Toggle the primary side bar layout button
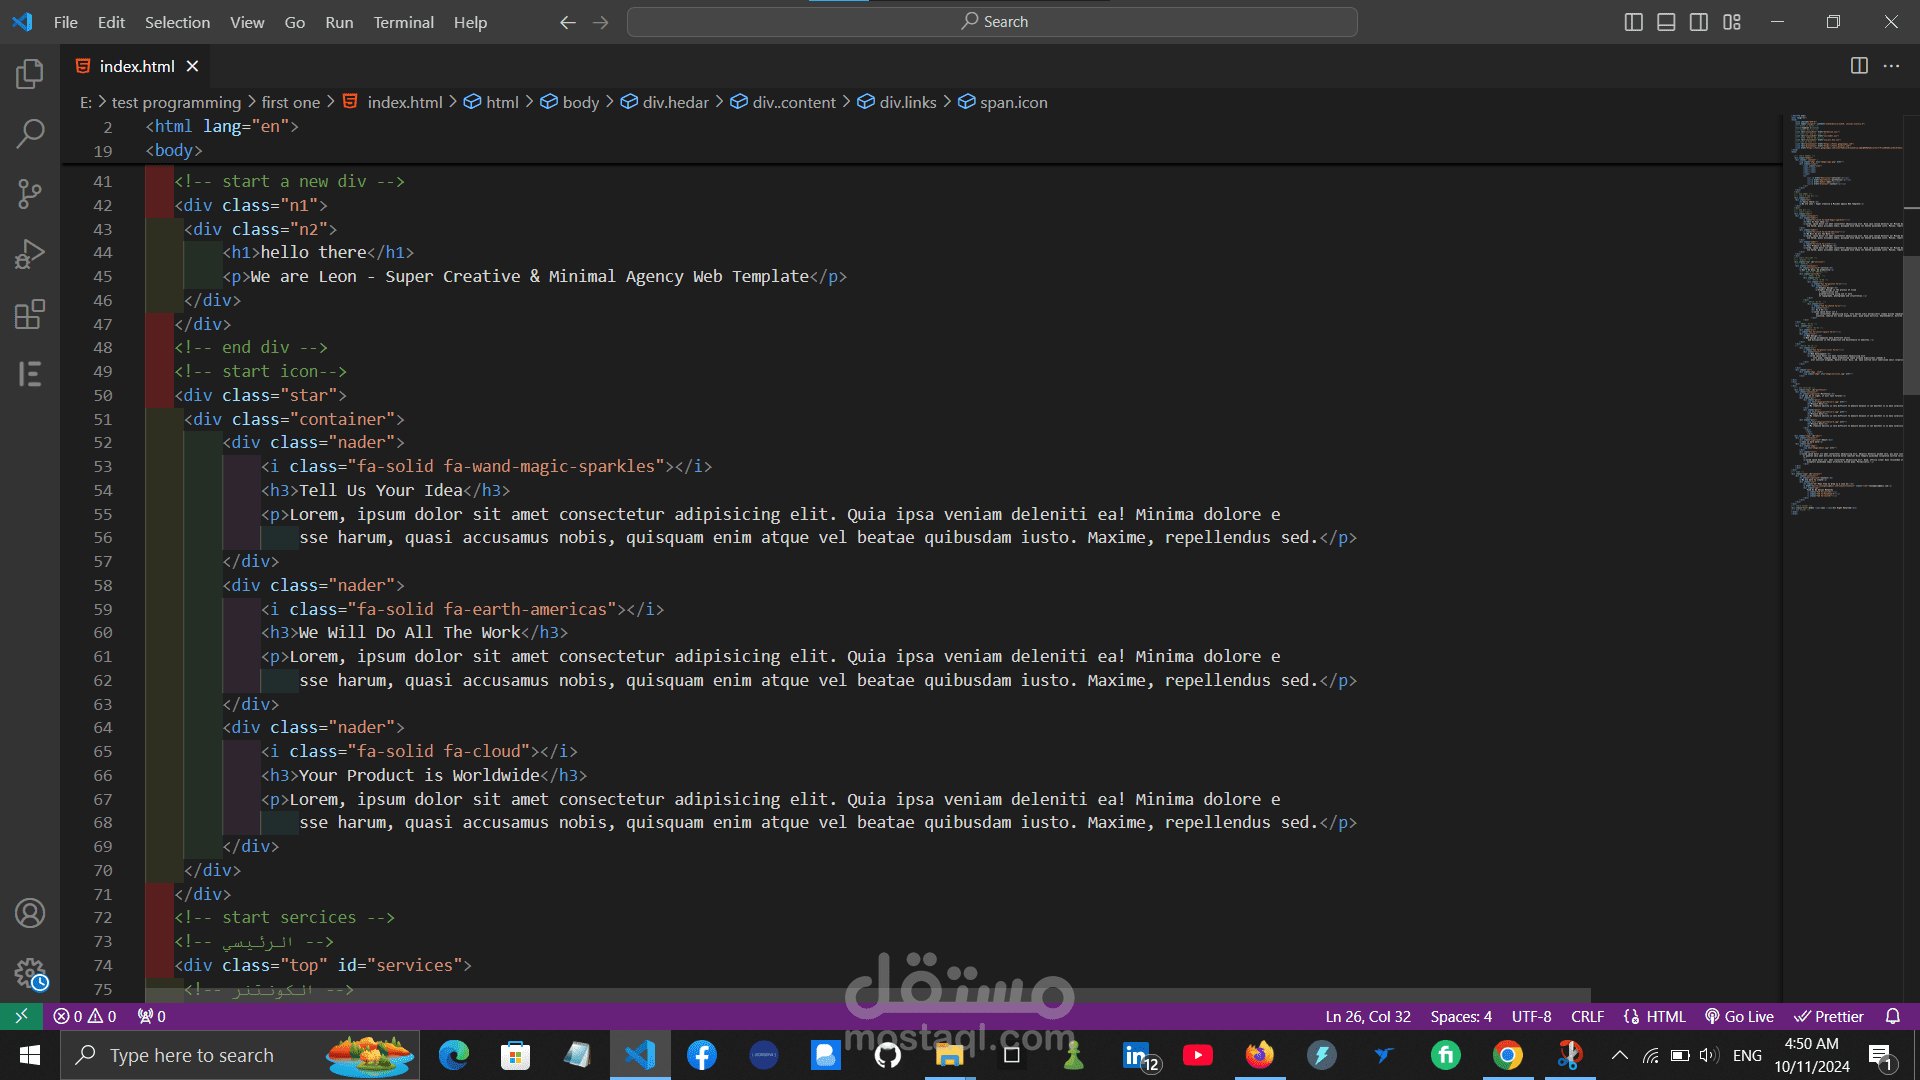 click(1634, 22)
